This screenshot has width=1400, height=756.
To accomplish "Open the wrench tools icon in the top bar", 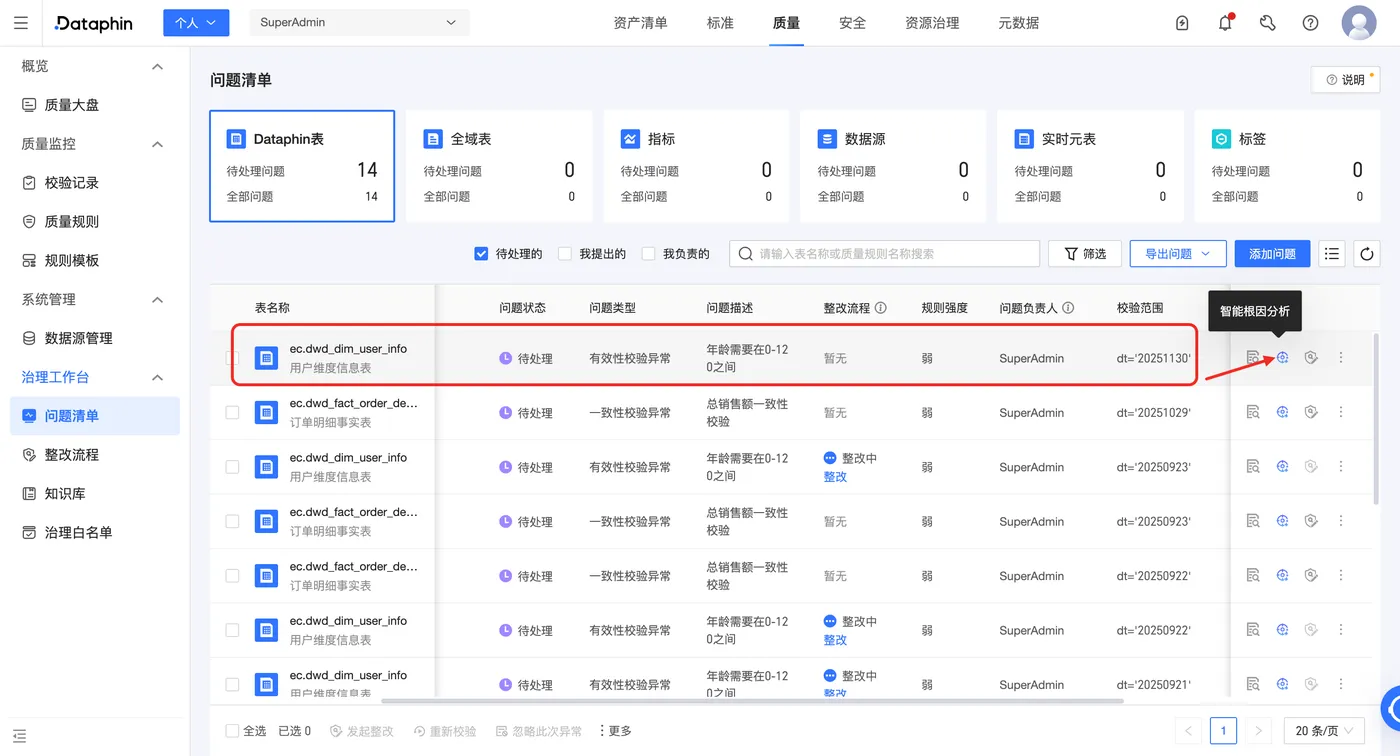I will [x=1268, y=23].
